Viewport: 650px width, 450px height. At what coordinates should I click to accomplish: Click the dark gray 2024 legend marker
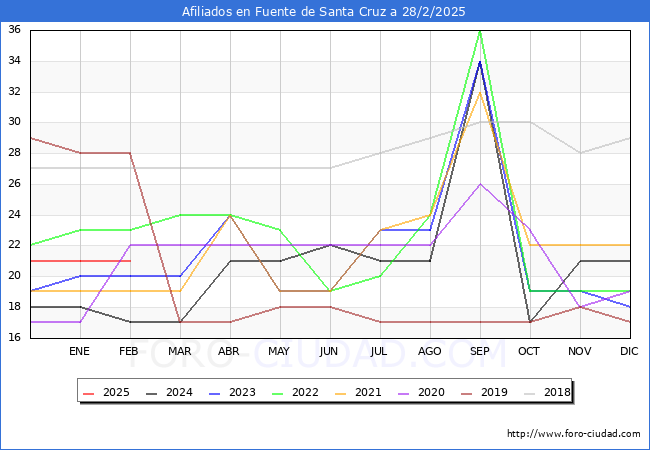[x=152, y=393]
